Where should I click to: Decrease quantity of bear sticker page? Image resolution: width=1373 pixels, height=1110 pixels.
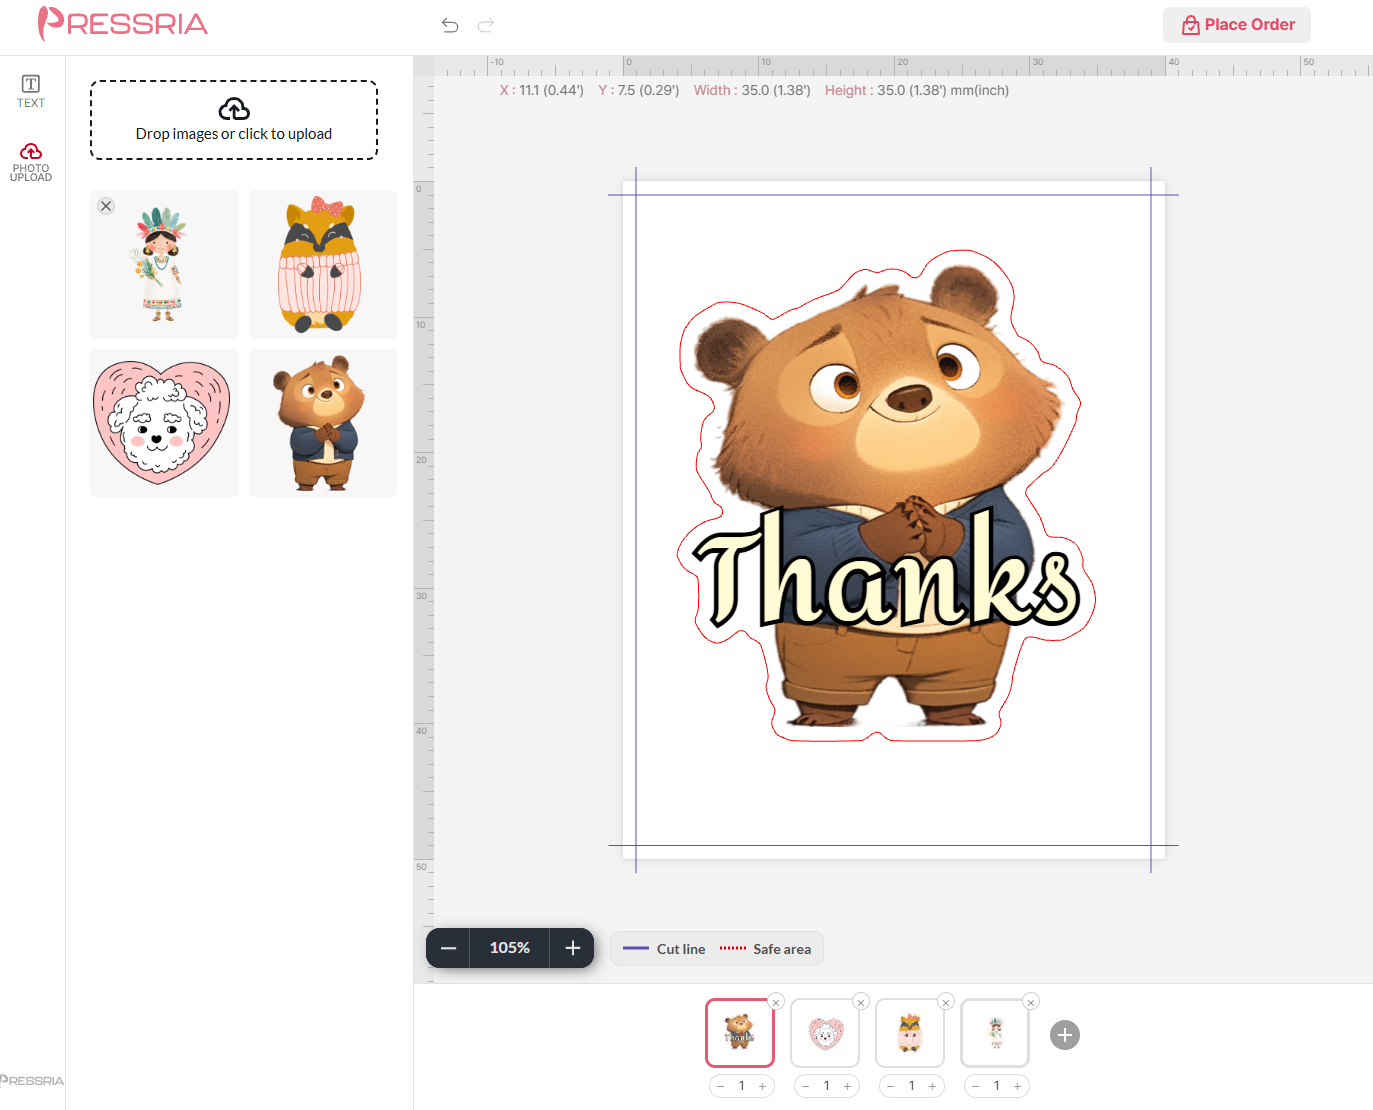click(x=720, y=1086)
